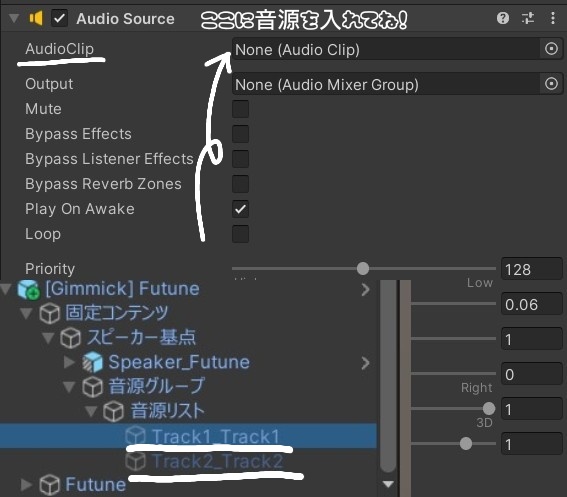Viewport: 567px width, 497px height.
Task: Click the hierarchy vertical scrollbar thumb
Action: coord(388,376)
